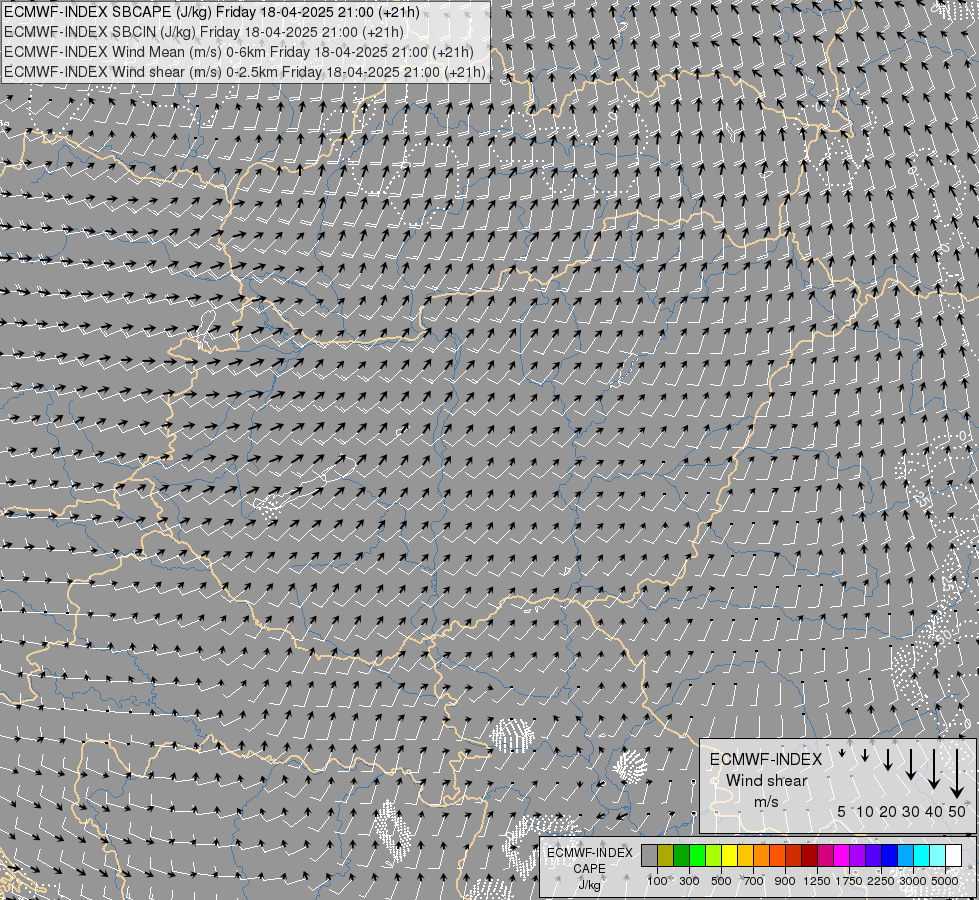Click the '30' label under wind shear arrows
The height and width of the screenshot is (900, 979).
911,811
